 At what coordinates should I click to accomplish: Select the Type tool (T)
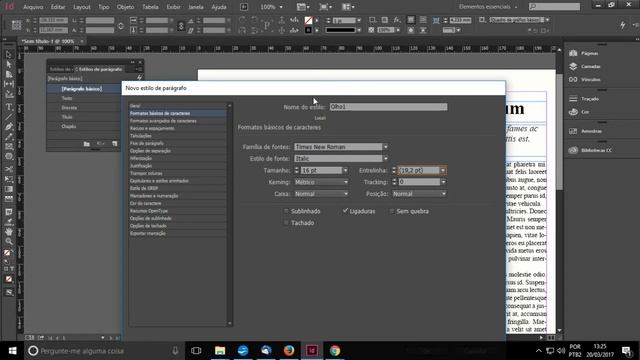(x=9, y=107)
